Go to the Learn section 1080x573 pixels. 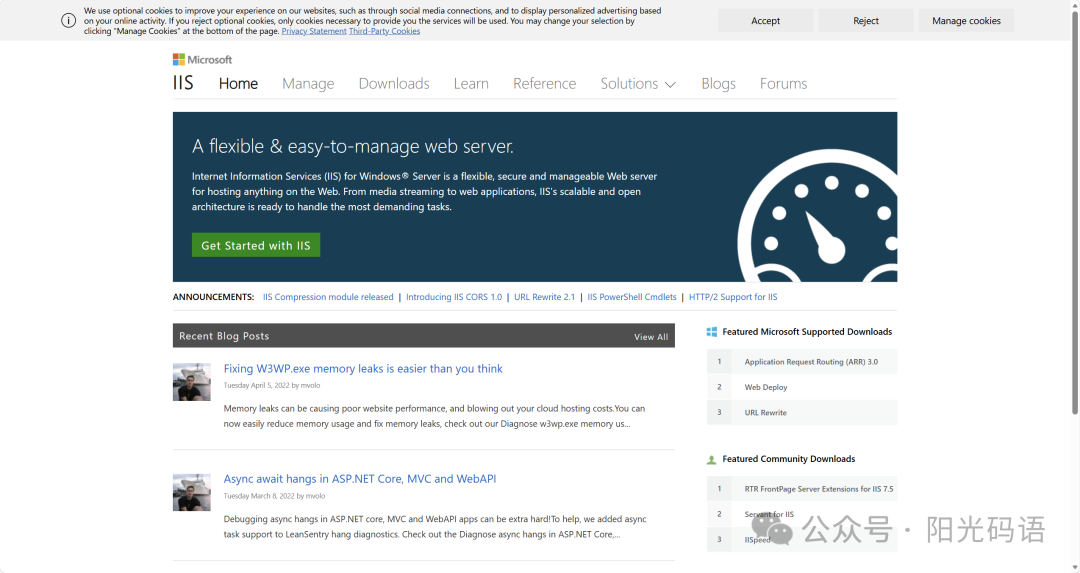click(x=471, y=84)
